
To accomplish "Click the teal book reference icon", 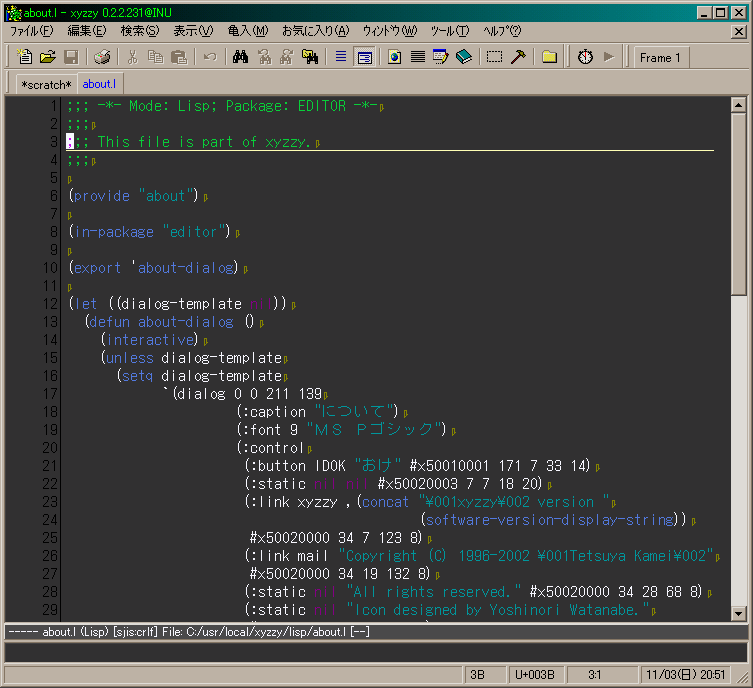I will (x=464, y=57).
